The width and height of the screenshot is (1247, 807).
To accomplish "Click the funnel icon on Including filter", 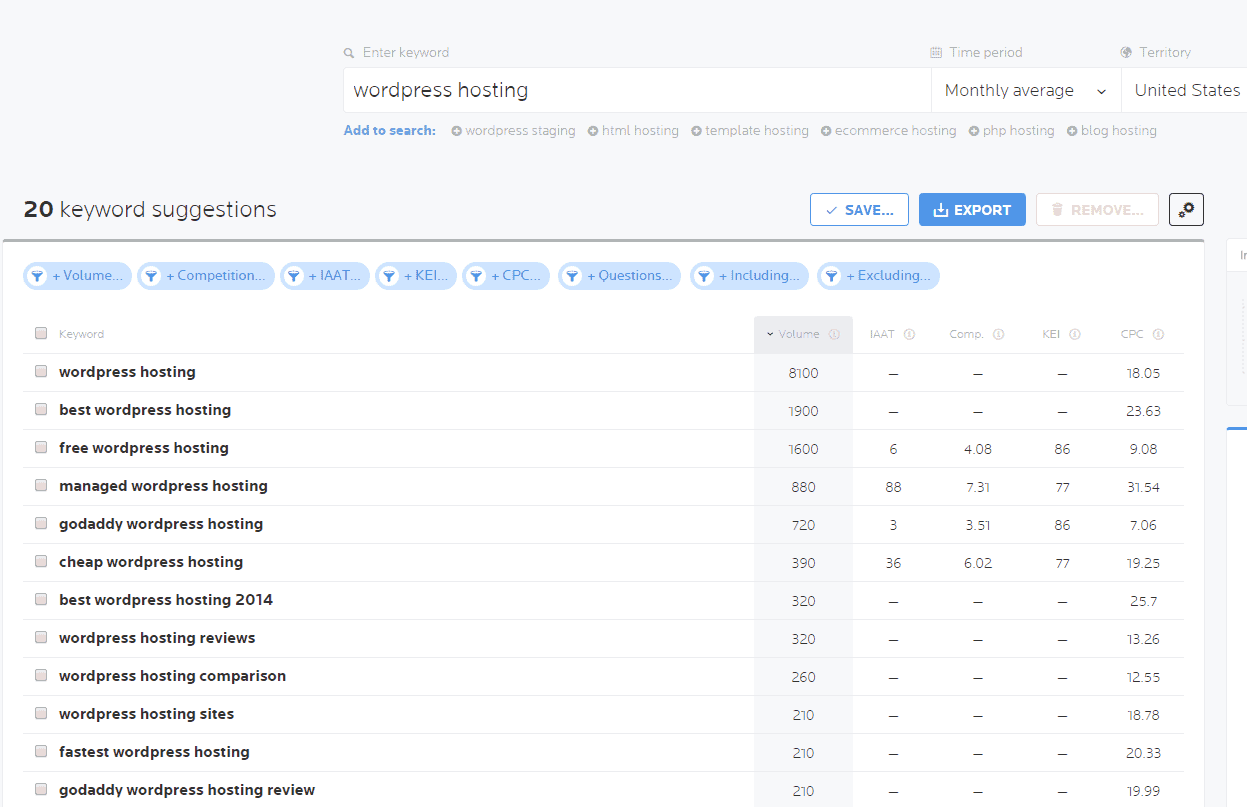I will coord(704,276).
